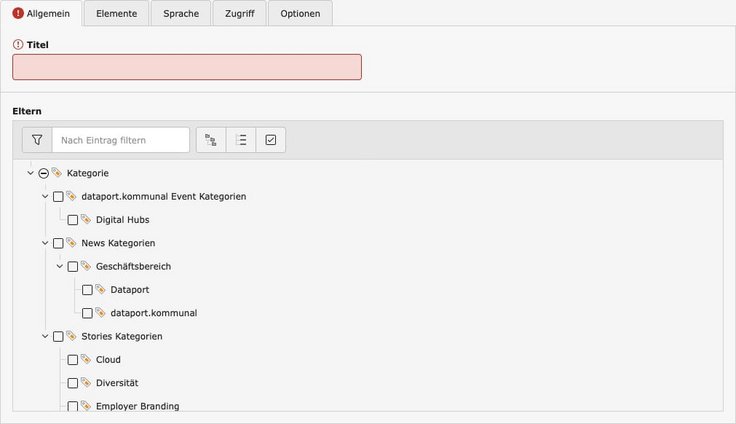Click the expand tree view toolbar icon

point(211,140)
